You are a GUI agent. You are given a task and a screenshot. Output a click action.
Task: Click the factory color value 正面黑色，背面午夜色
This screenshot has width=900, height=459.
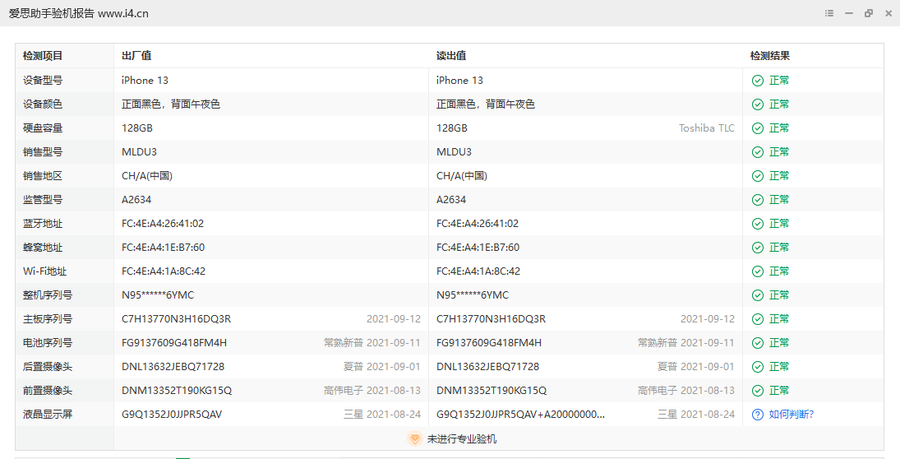coord(170,104)
